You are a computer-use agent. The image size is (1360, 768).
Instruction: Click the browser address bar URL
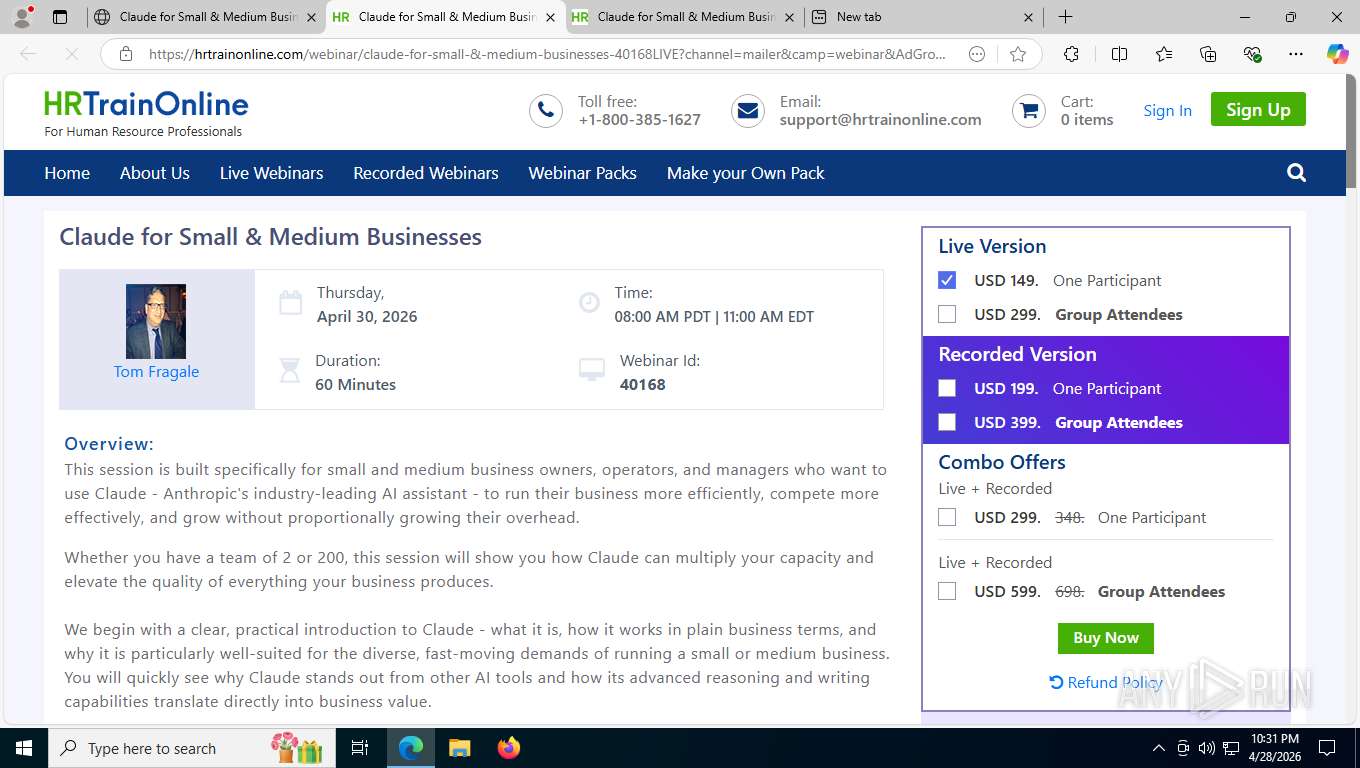click(x=547, y=55)
